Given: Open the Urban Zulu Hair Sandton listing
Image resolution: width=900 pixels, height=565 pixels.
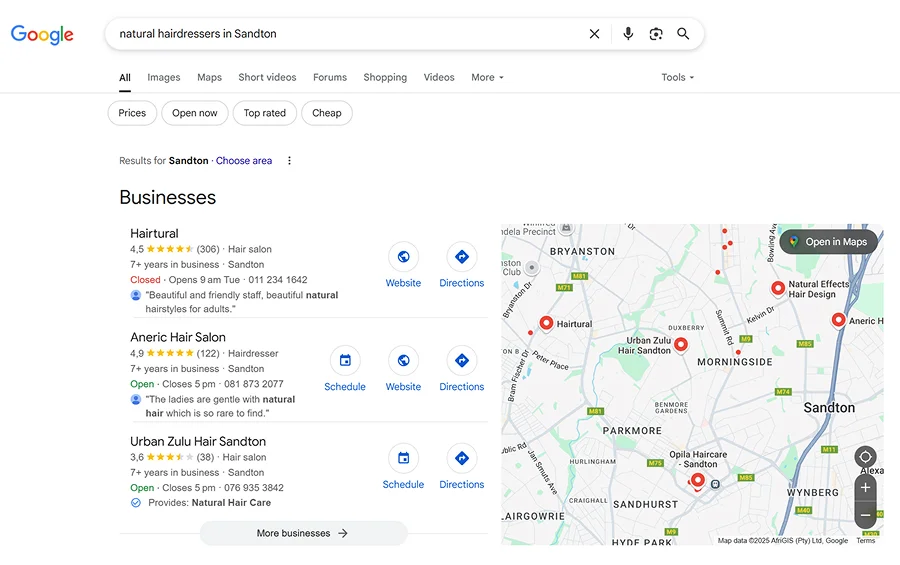Looking at the screenshot, I should tap(198, 442).
